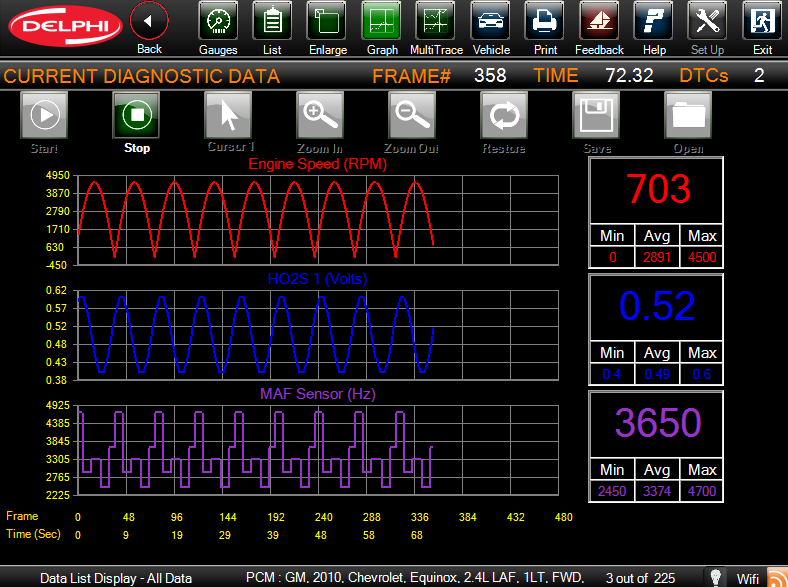Click the Engine Speed (RPM) graph title

[318, 164]
